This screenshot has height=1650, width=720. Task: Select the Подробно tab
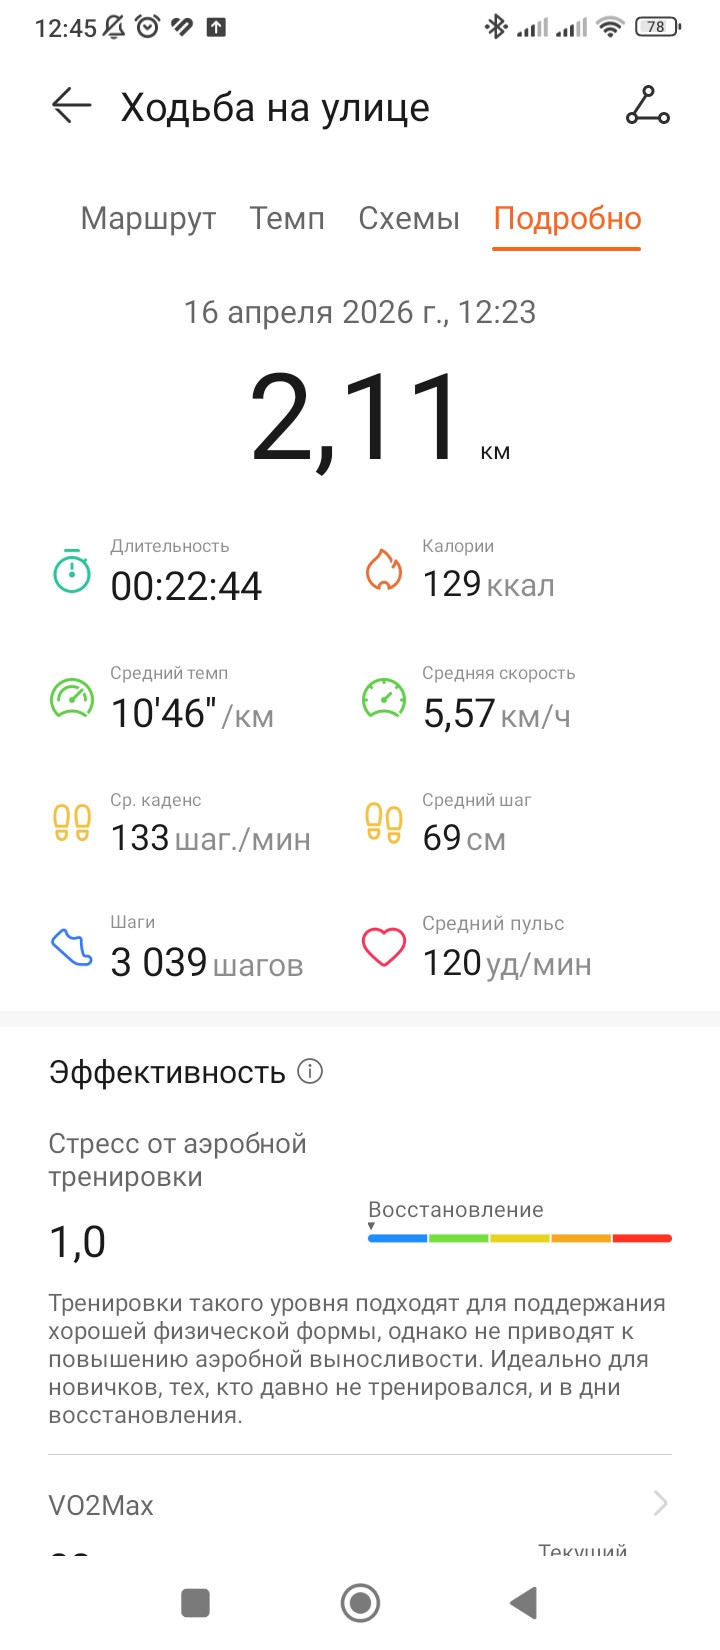[x=567, y=218]
